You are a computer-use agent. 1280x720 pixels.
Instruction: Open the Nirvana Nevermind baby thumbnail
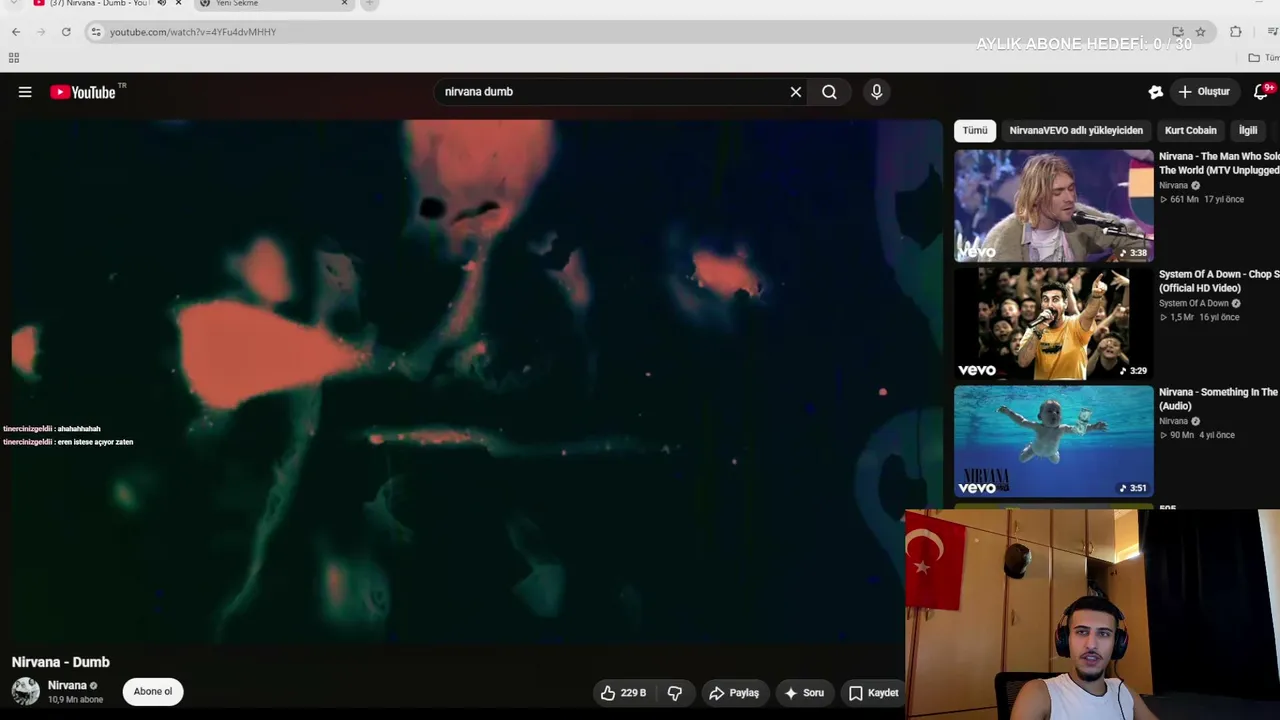pos(1053,441)
